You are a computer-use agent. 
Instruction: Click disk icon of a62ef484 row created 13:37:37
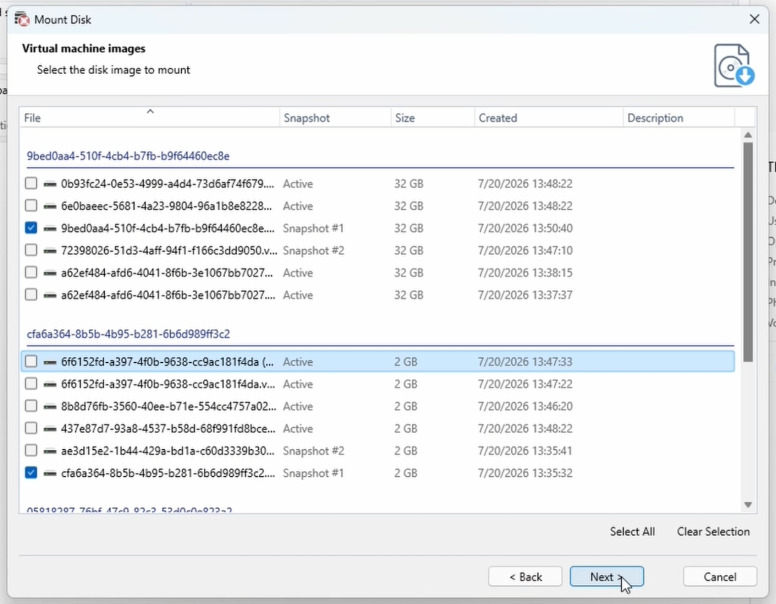[x=49, y=296]
